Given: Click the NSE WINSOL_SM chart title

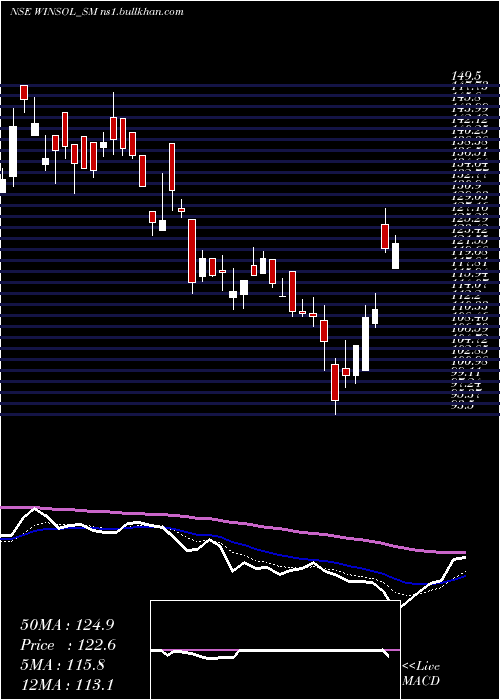Looking at the screenshot, I should click(x=54, y=12).
